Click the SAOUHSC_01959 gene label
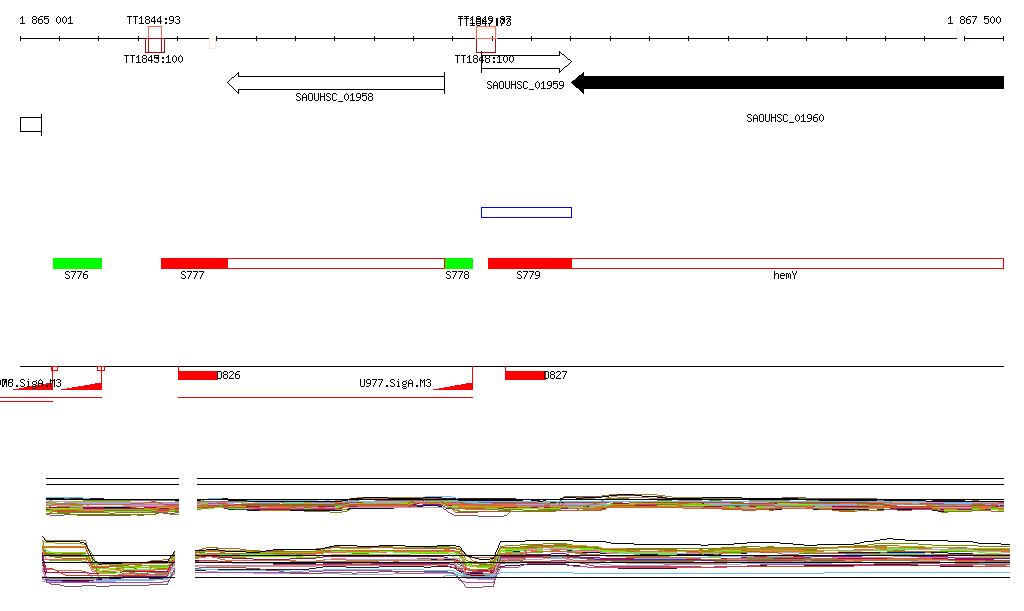Viewport: 1024px width, 611px height. tap(525, 86)
